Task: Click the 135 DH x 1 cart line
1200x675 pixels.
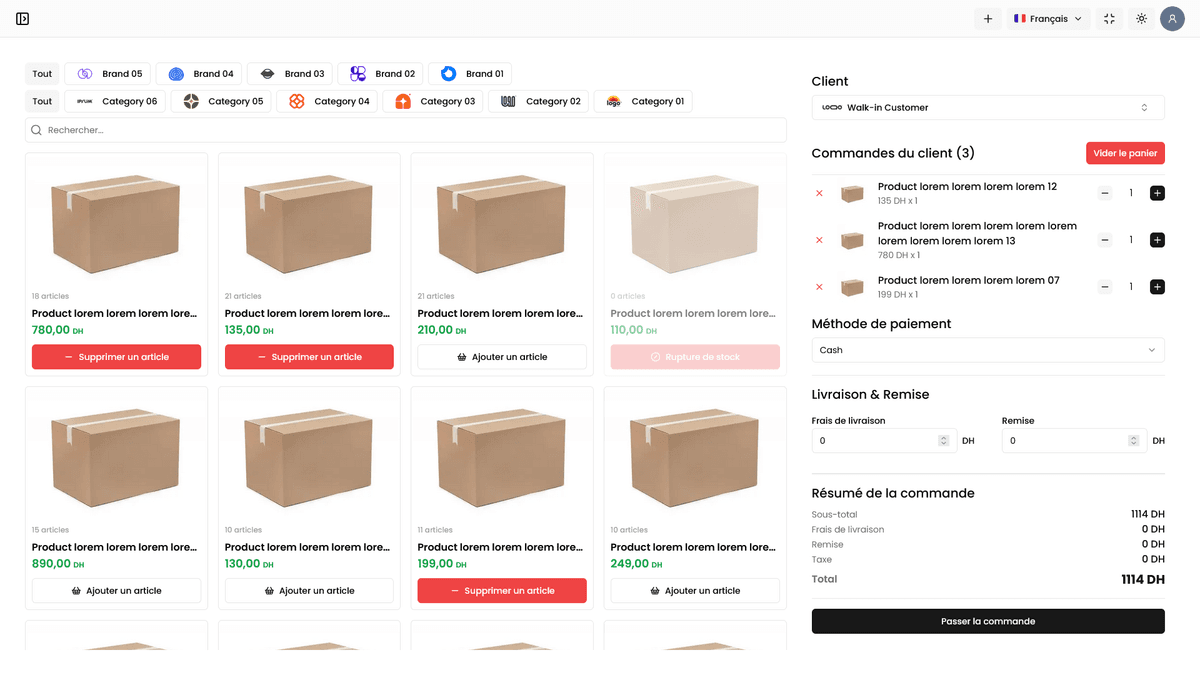Action: click(x=898, y=201)
